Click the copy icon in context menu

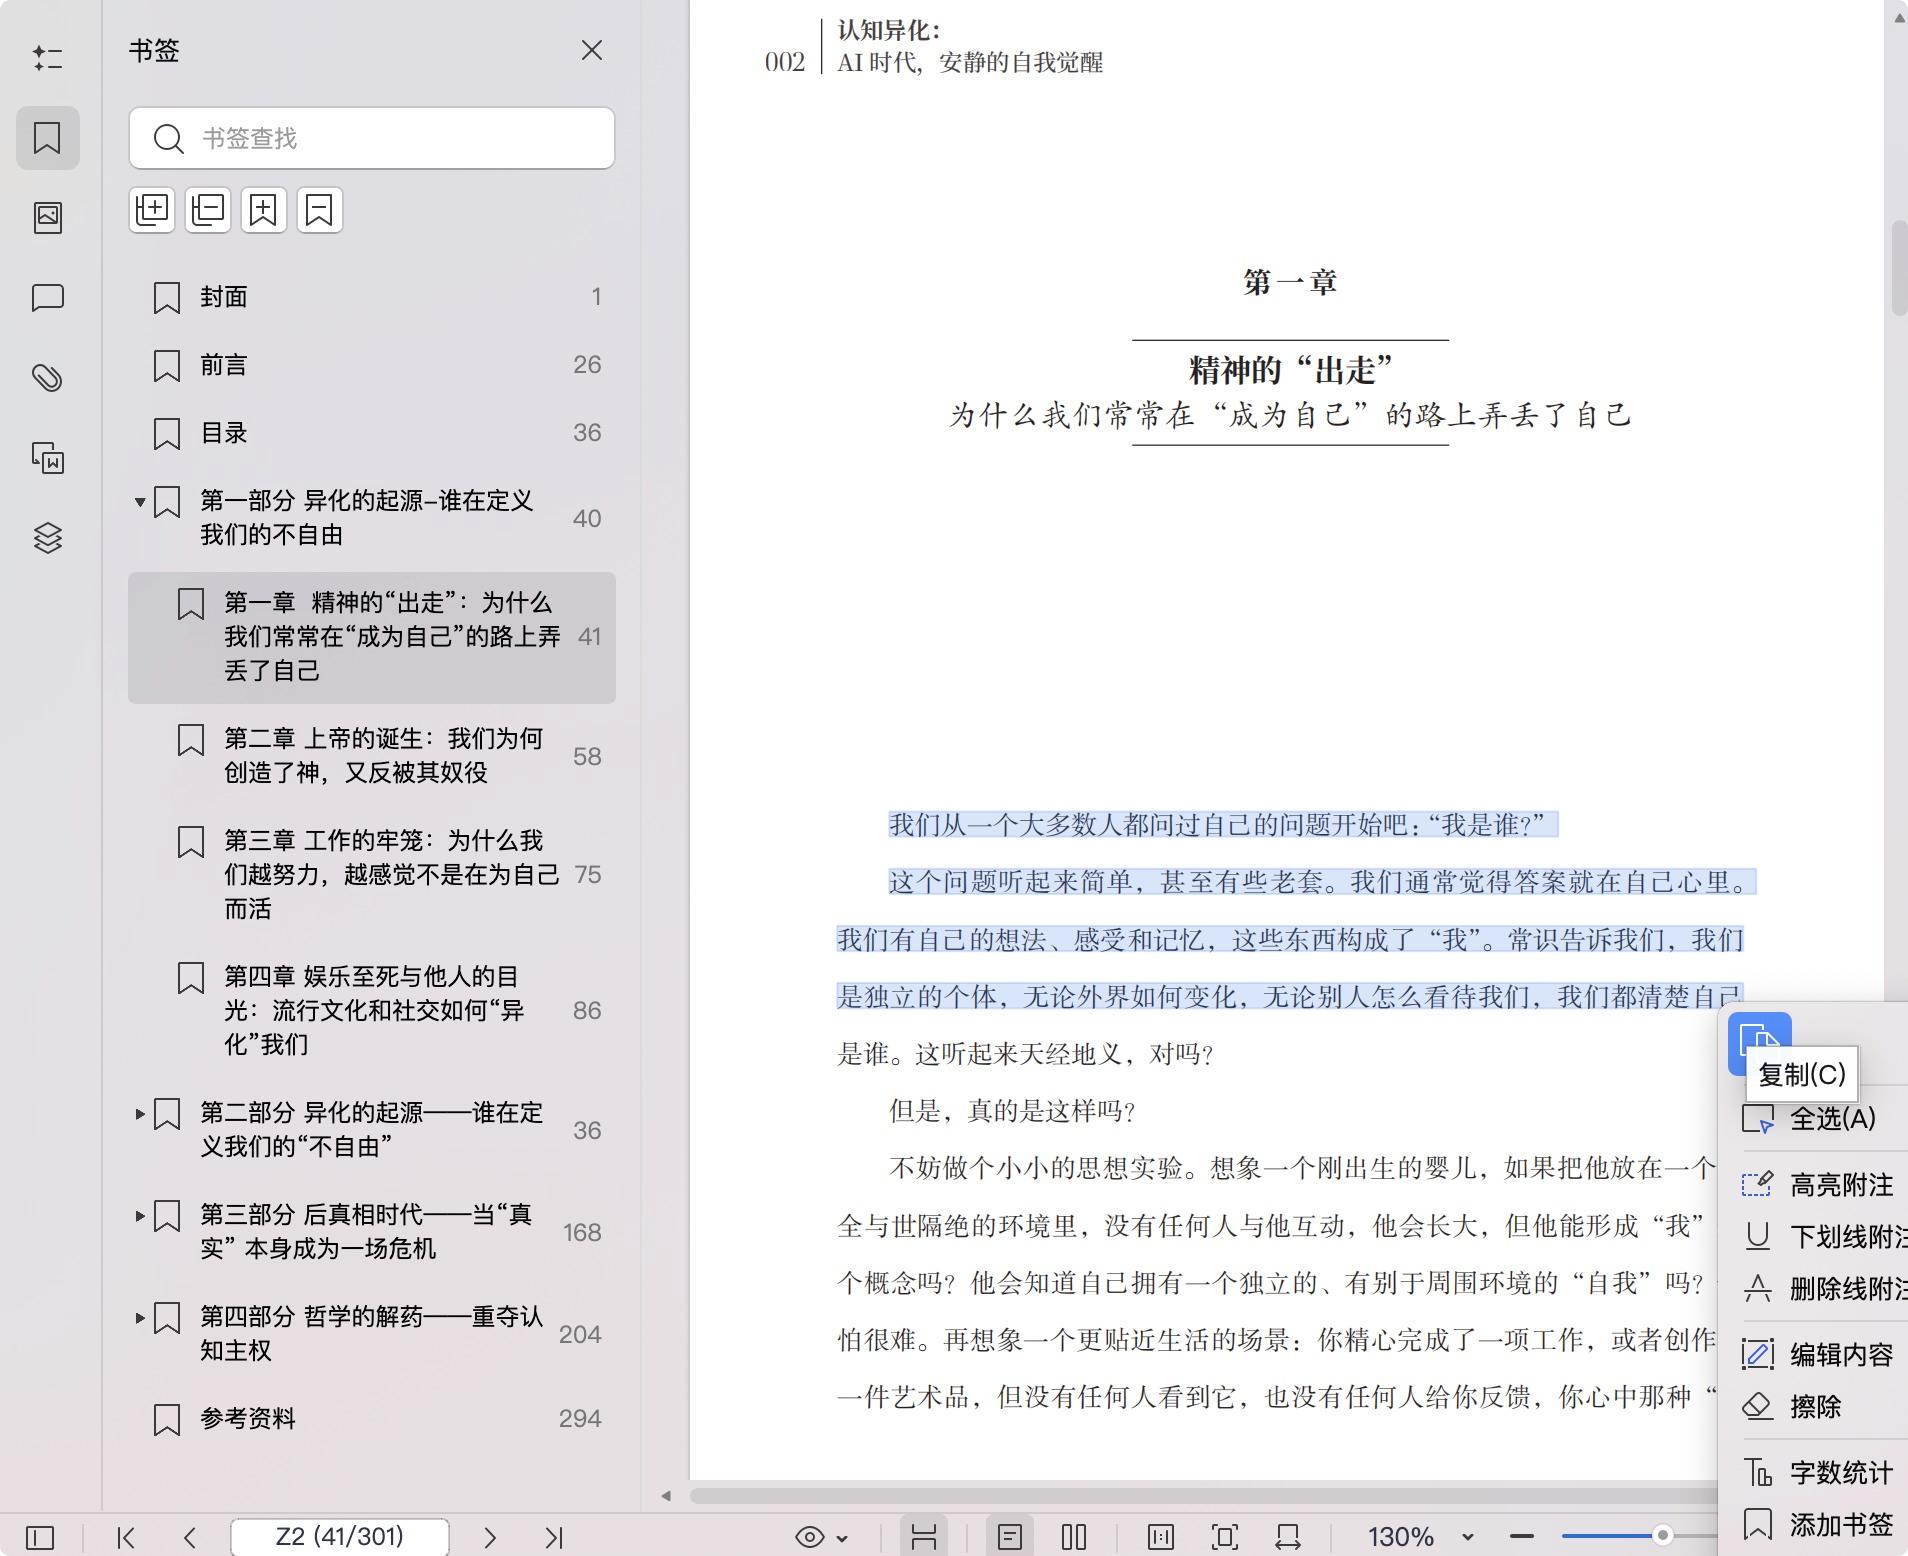(x=1759, y=1043)
